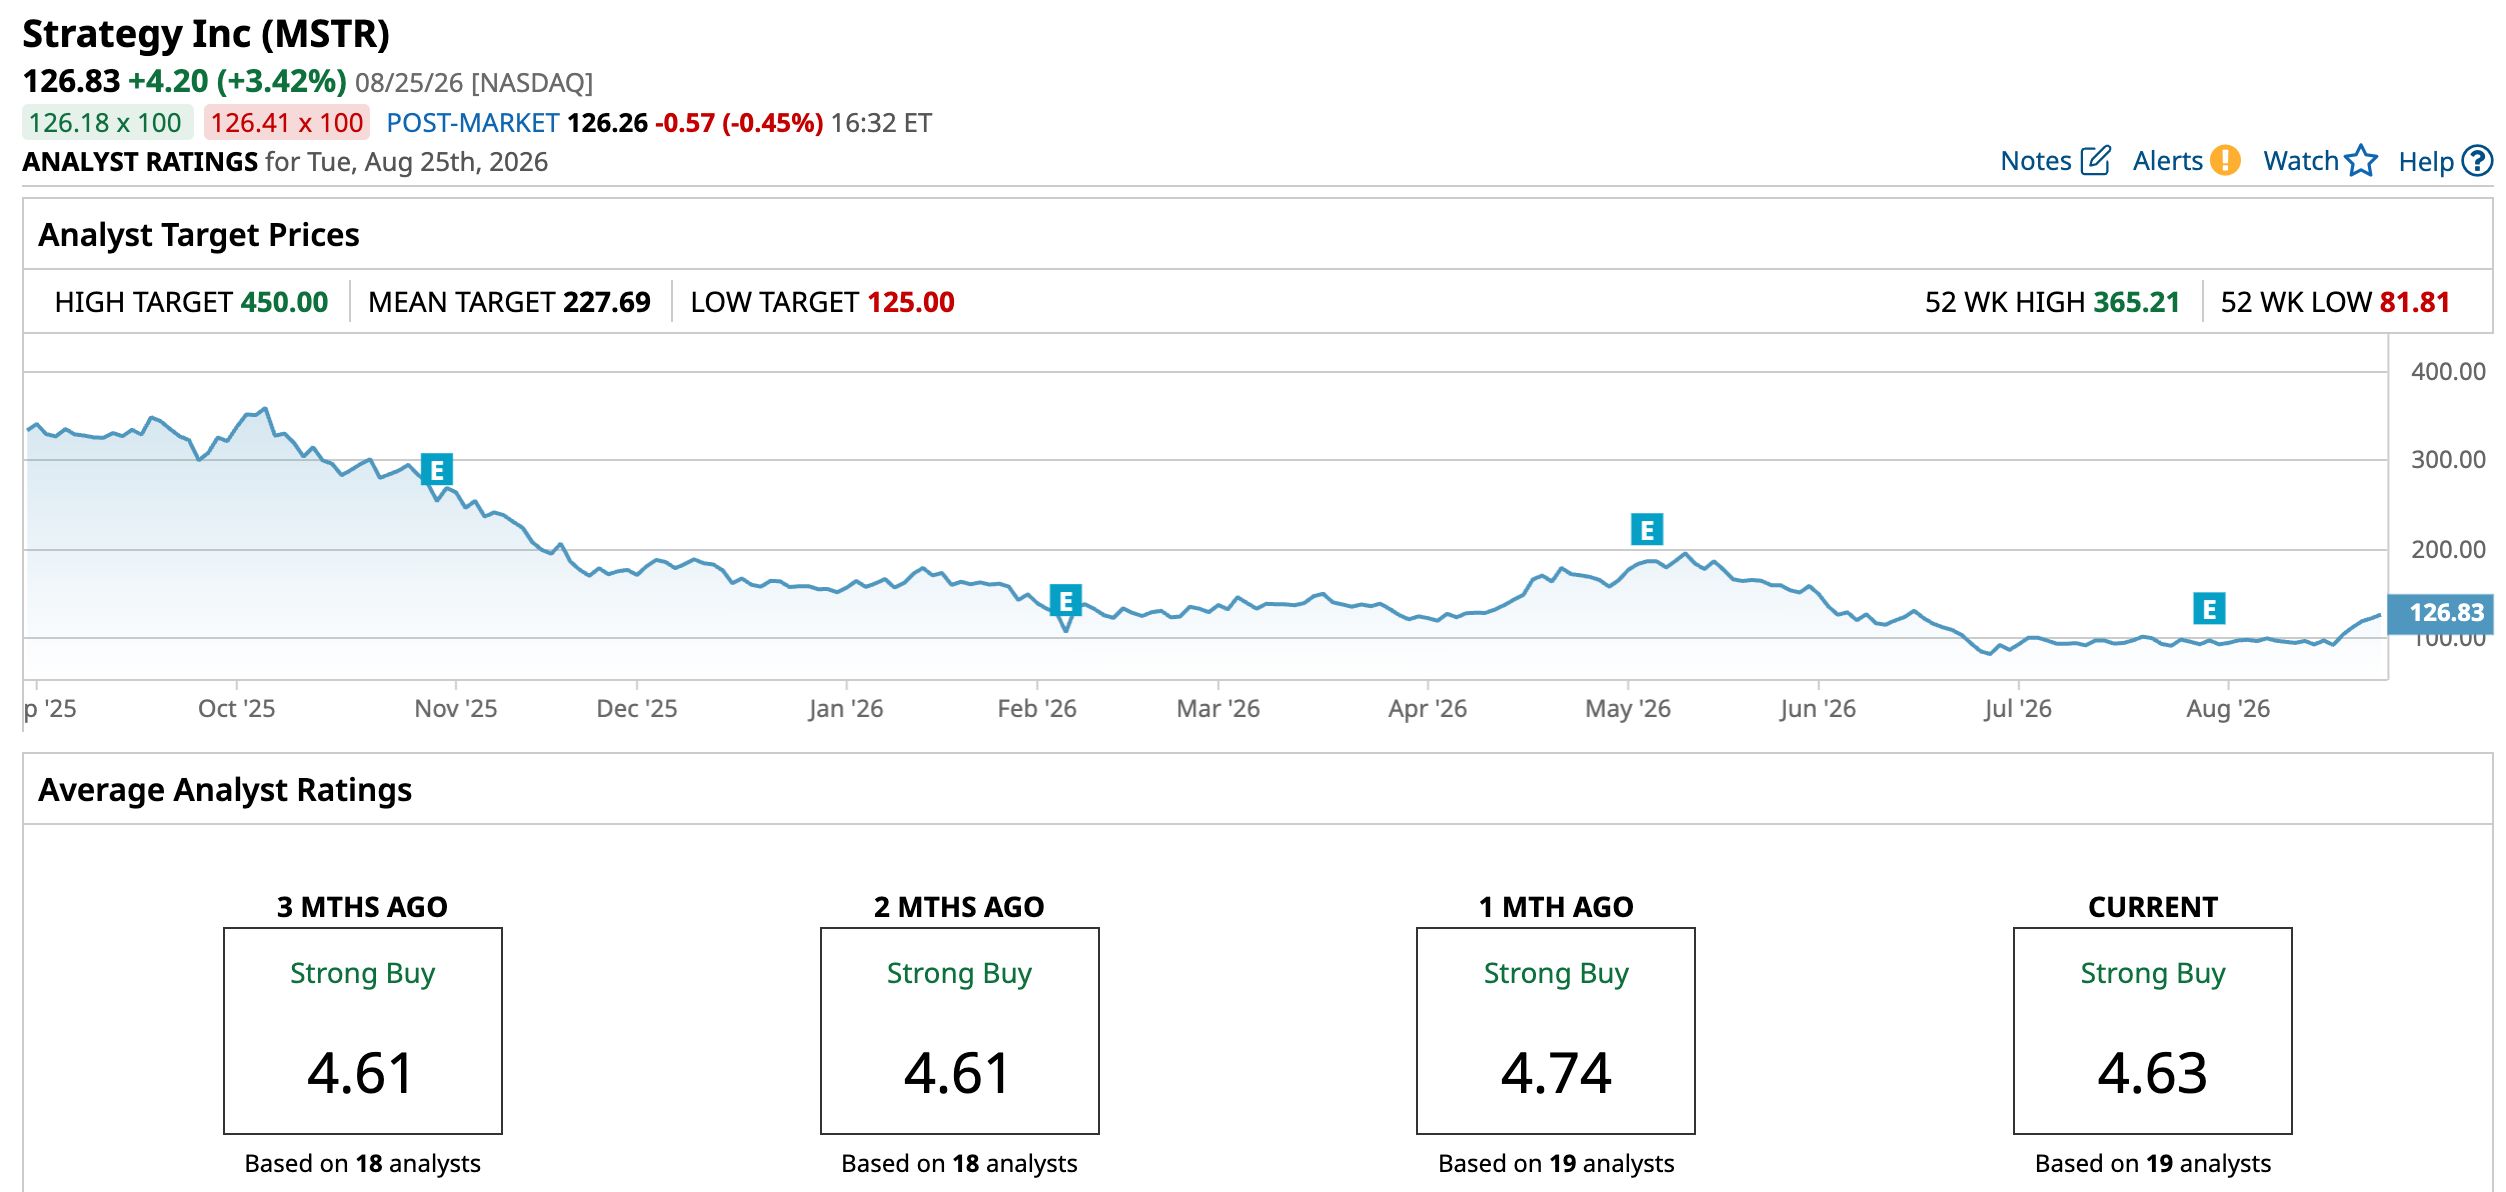Click Strong Buy in the 1 MTH AGO box
Screen dimensions: 2506x1192
[x=1556, y=974]
